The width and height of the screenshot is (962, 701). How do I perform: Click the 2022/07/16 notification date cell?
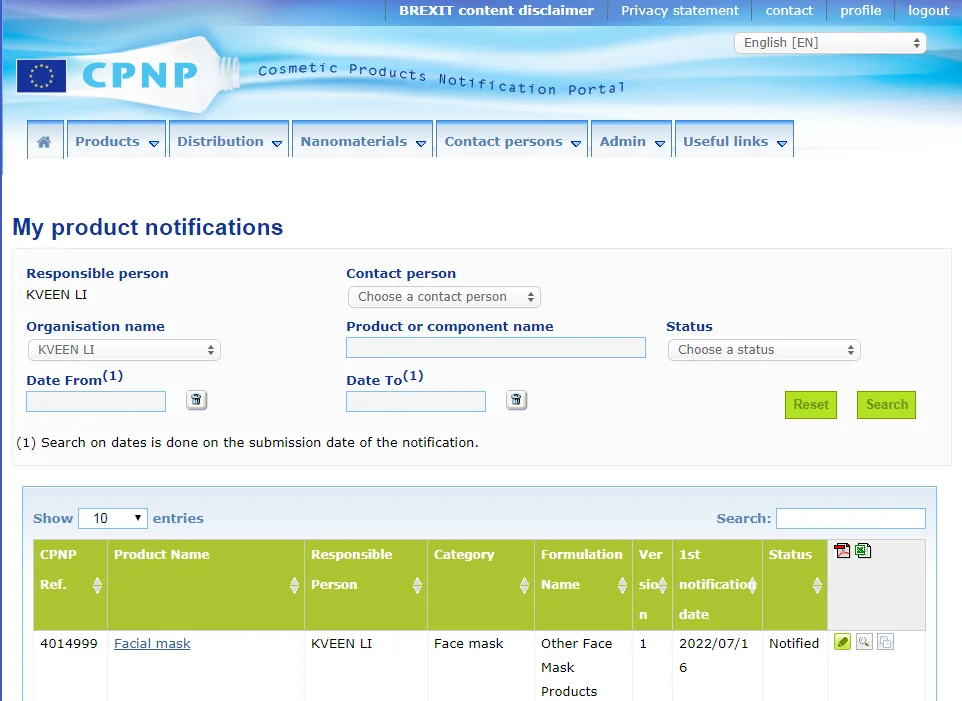(714, 655)
